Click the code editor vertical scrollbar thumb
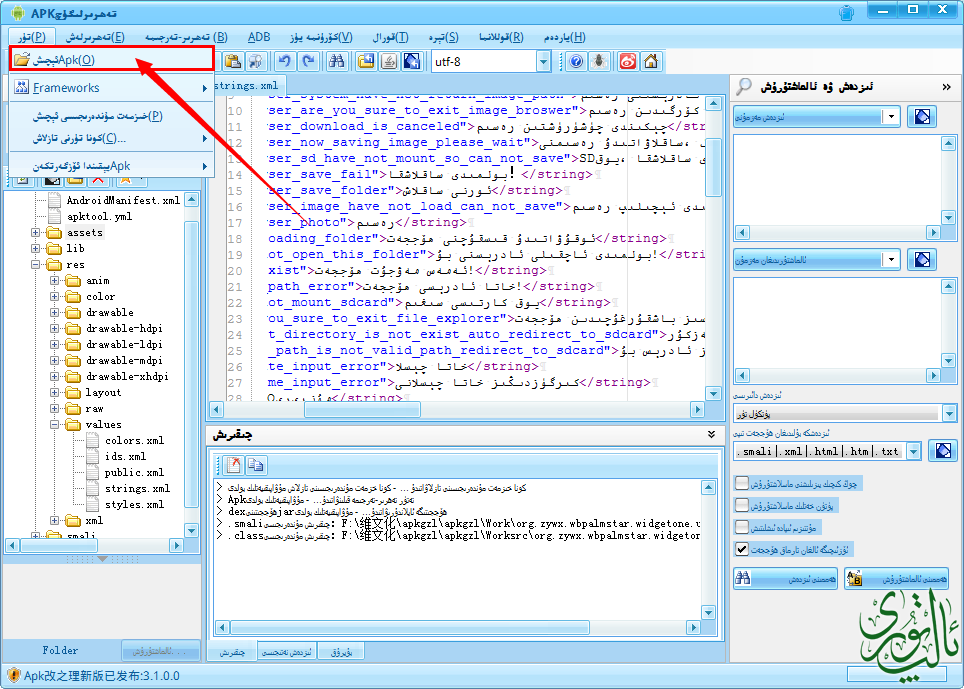964x689 pixels. click(x=713, y=167)
